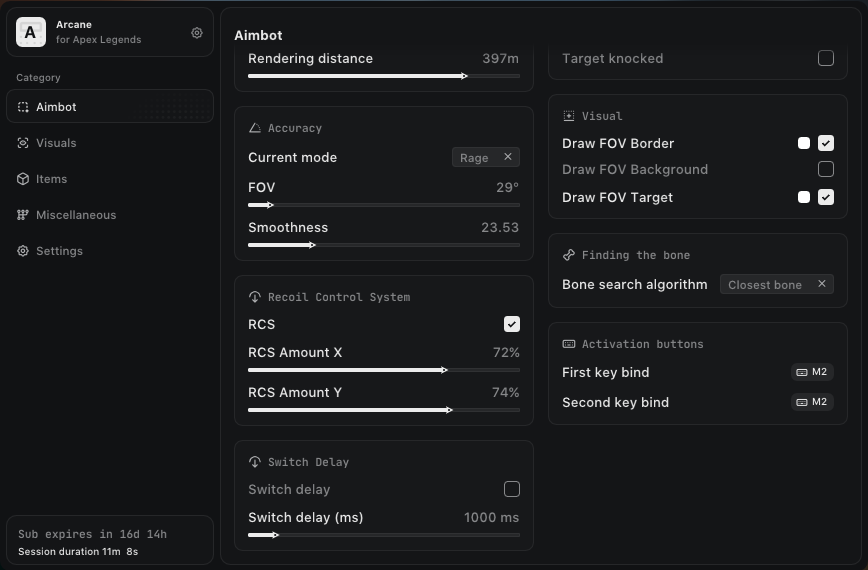Enable the Draw FOV Background checkbox

point(826,169)
